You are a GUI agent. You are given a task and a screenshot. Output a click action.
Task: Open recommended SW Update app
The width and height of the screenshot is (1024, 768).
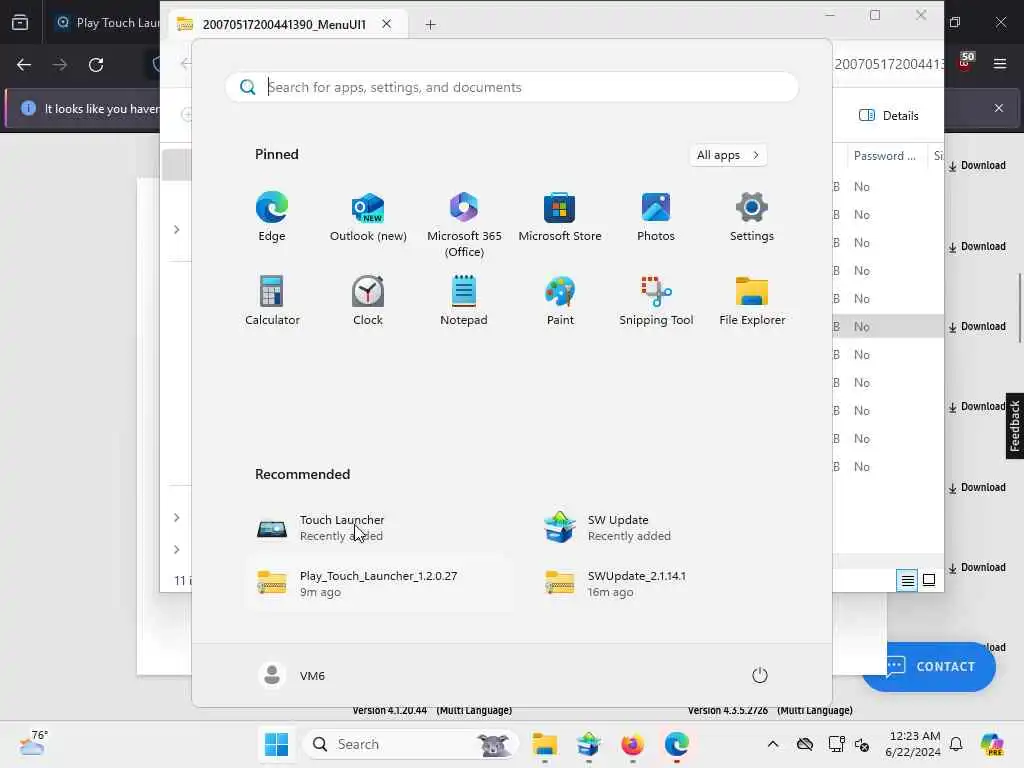pos(666,528)
